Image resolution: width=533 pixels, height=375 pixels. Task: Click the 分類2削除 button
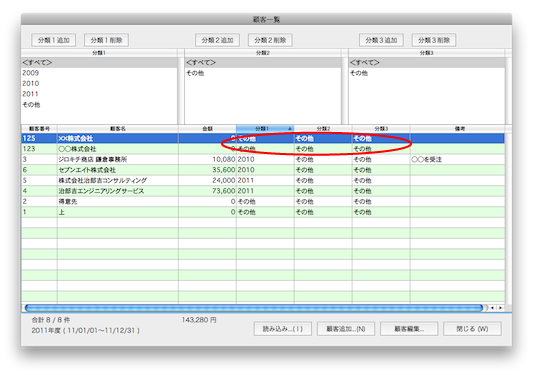pos(270,40)
